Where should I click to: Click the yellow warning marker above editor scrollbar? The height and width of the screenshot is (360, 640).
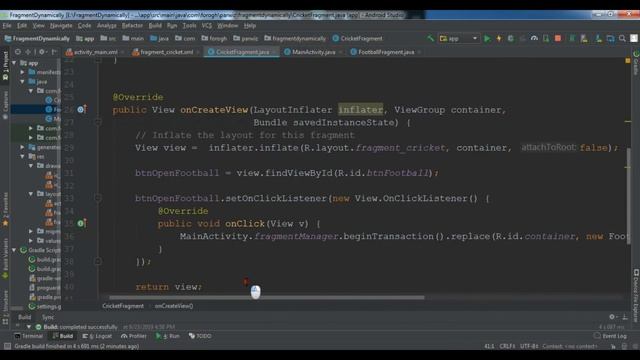click(x=628, y=60)
